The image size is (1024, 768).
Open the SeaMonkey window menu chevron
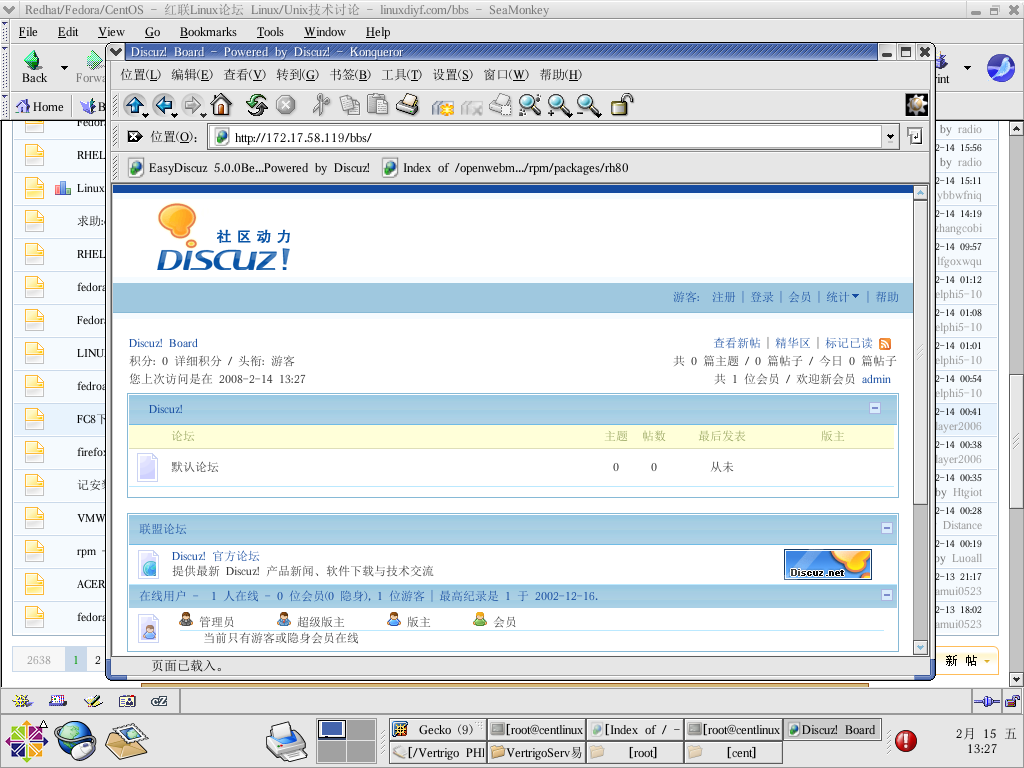[x=9, y=10]
